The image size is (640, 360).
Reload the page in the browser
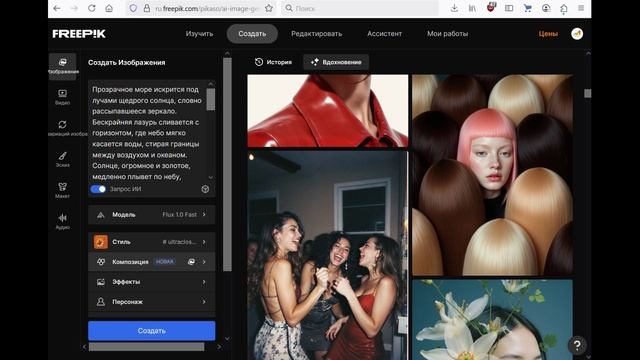tap(91, 8)
